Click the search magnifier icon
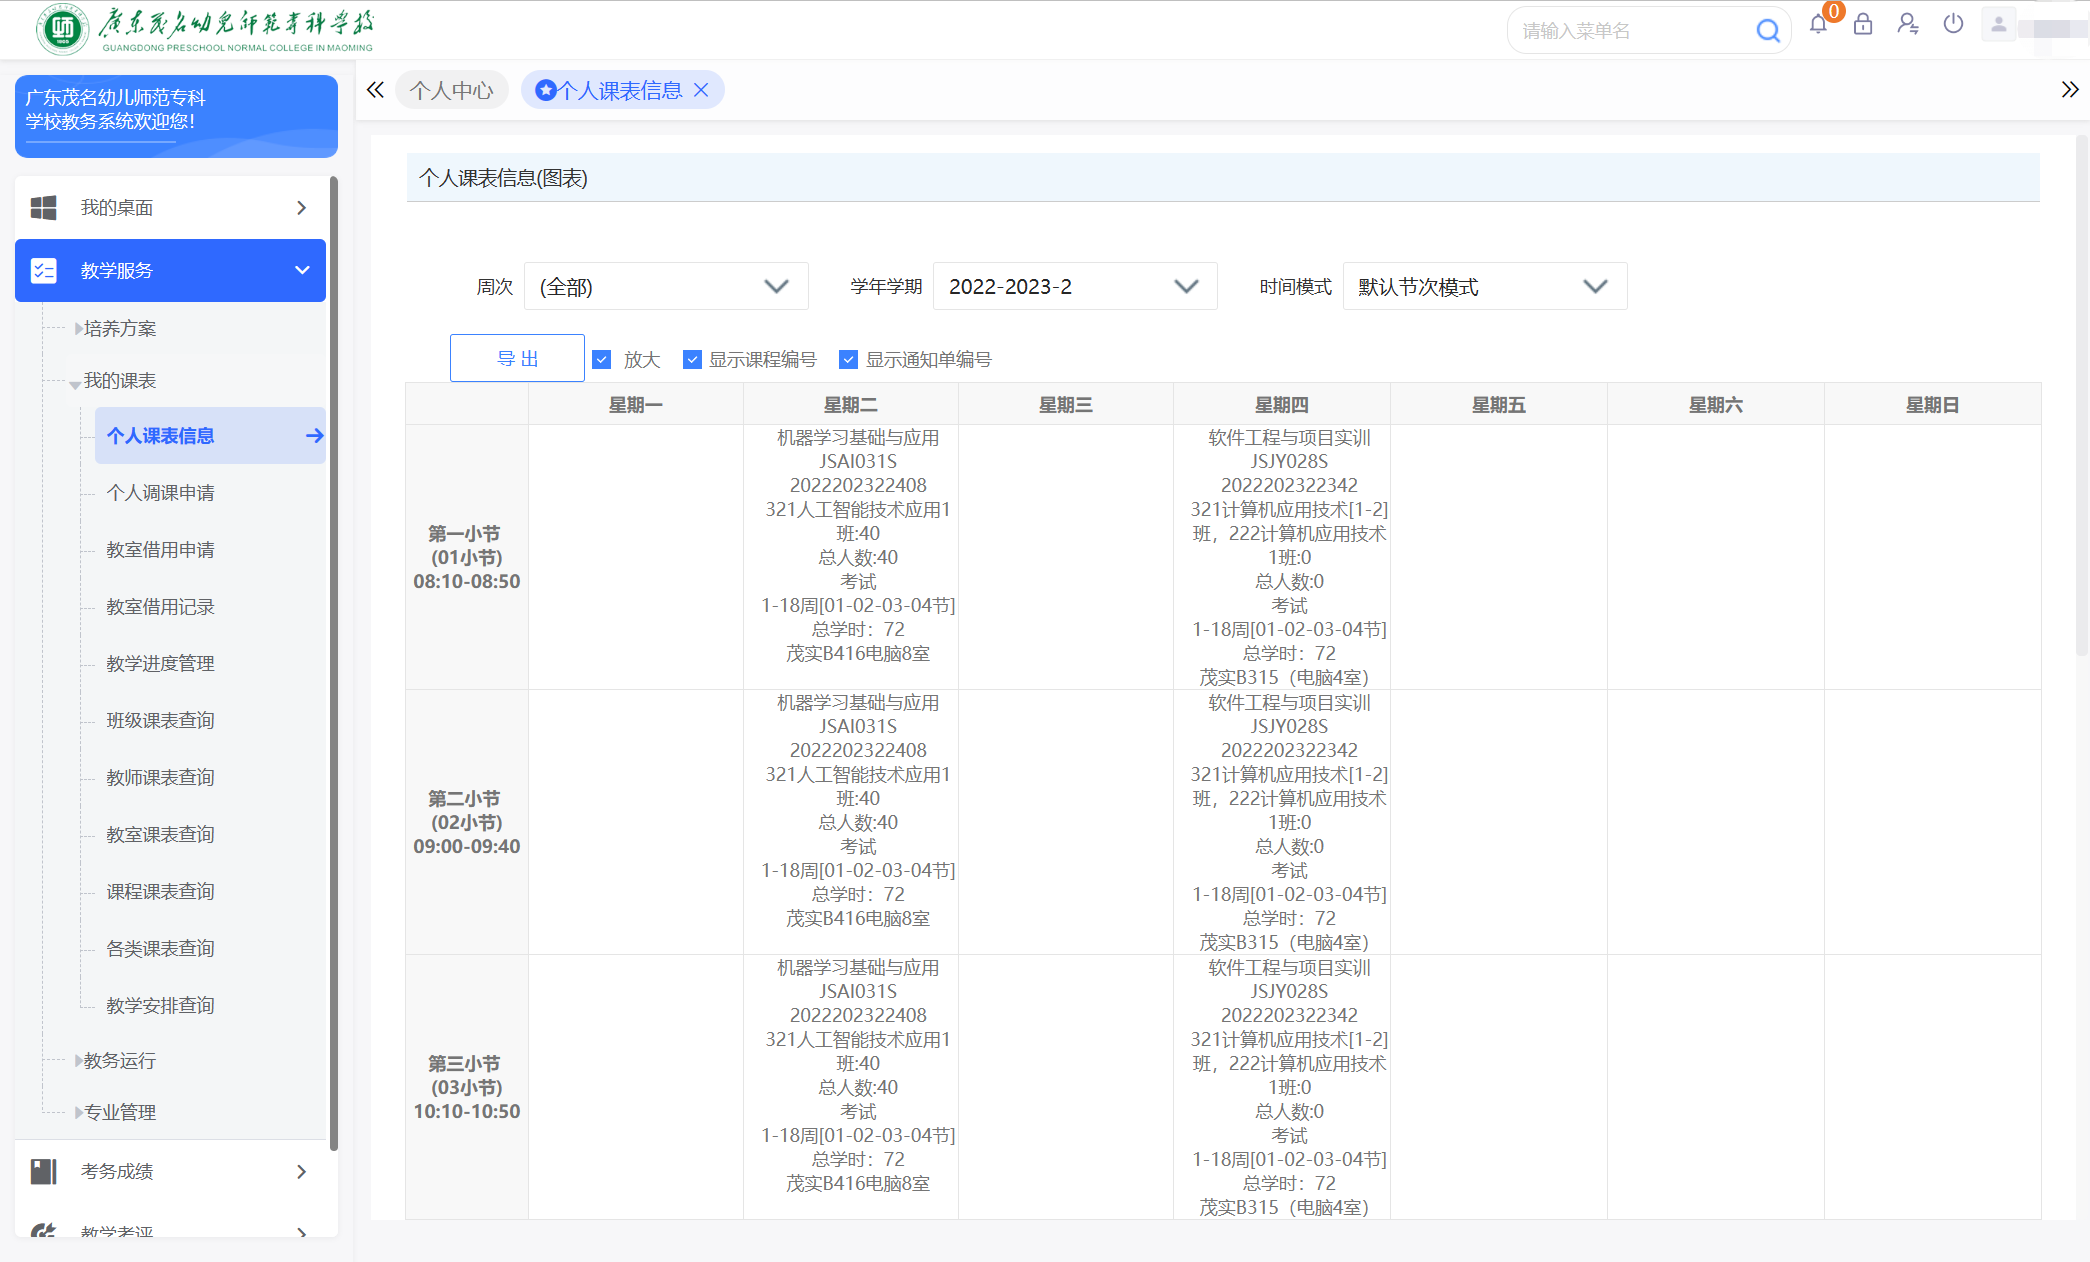 [x=1767, y=31]
